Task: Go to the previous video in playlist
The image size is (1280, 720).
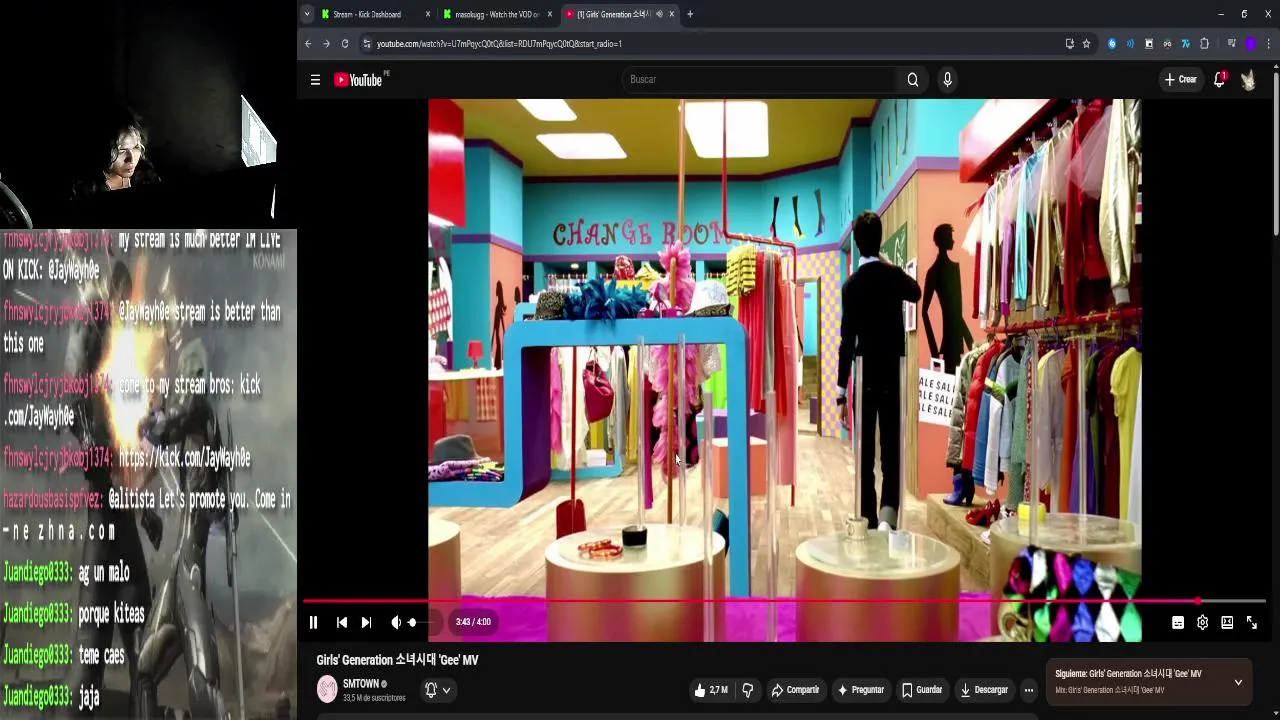Action: coord(341,622)
